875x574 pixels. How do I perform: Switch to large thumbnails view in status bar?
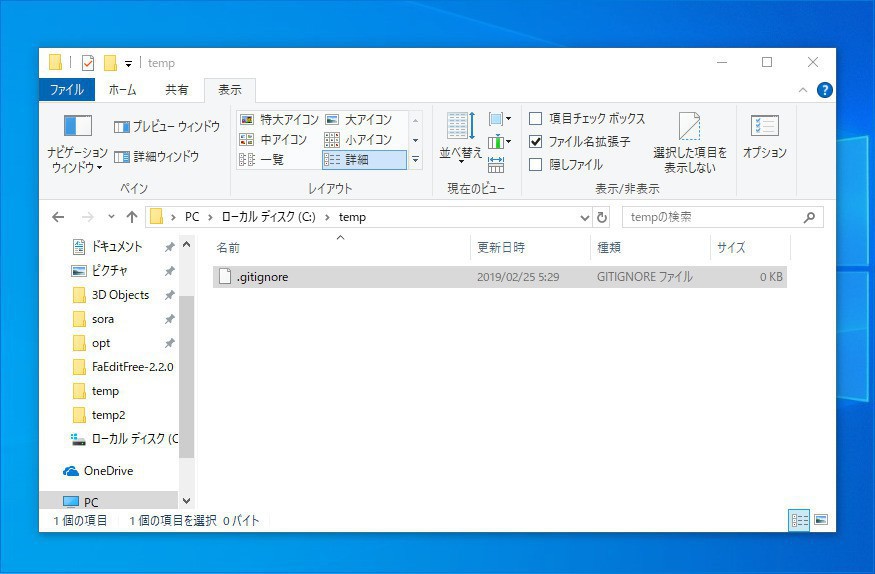coord(821,520)
